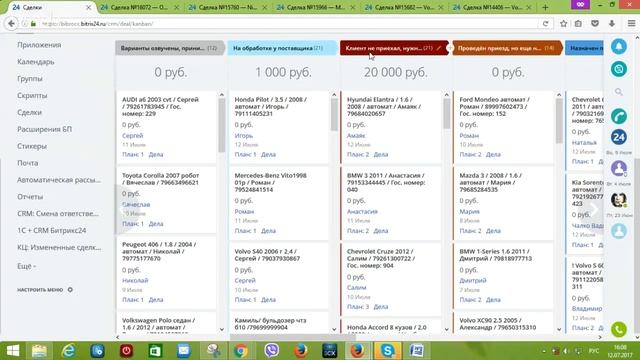
Task: Open the light blue user avatar contact
Action: point(619,231)
